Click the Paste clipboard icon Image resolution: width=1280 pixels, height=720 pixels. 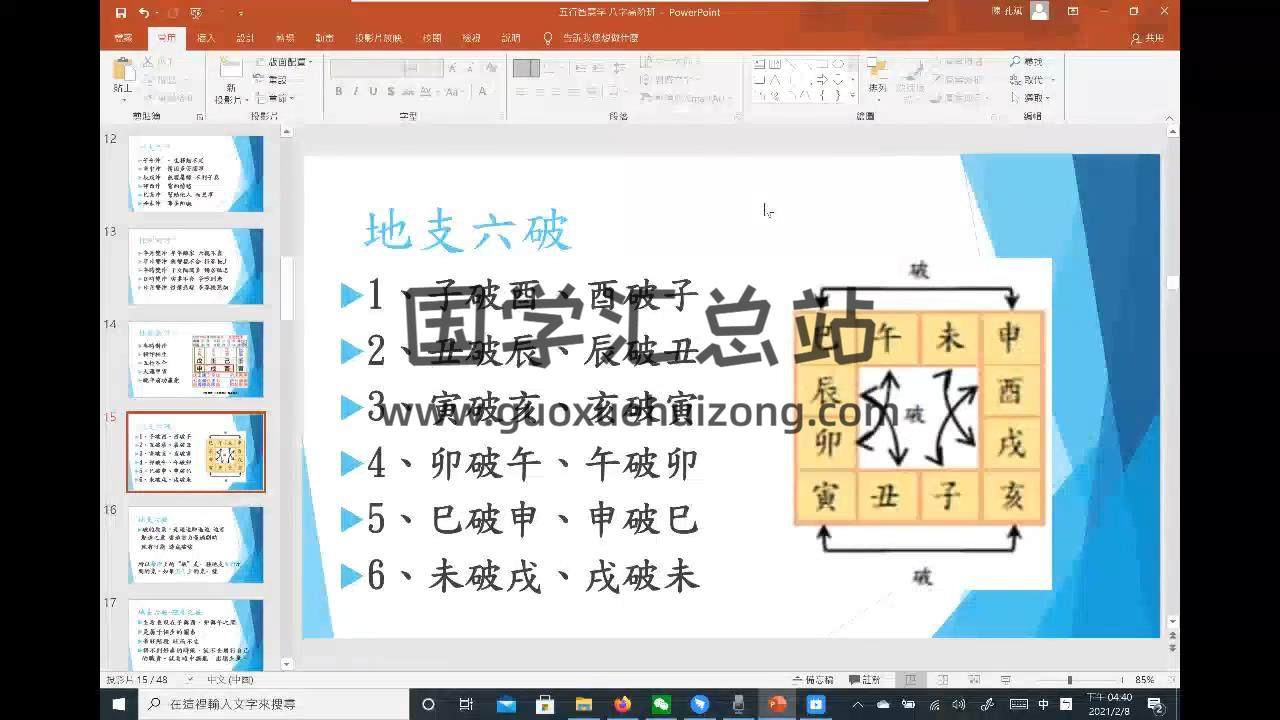[x=122, y=75]
